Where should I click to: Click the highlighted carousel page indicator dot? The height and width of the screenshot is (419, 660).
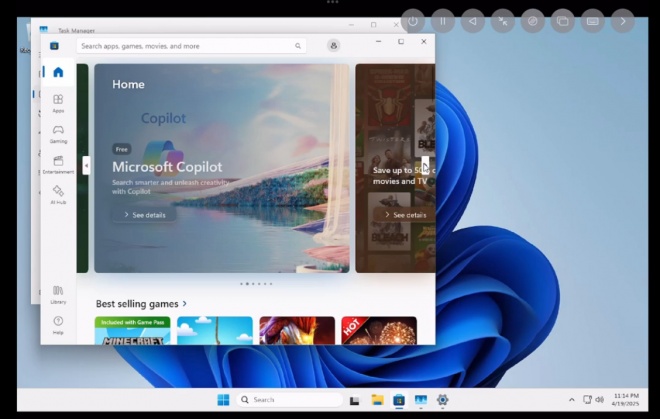(247, 284)
